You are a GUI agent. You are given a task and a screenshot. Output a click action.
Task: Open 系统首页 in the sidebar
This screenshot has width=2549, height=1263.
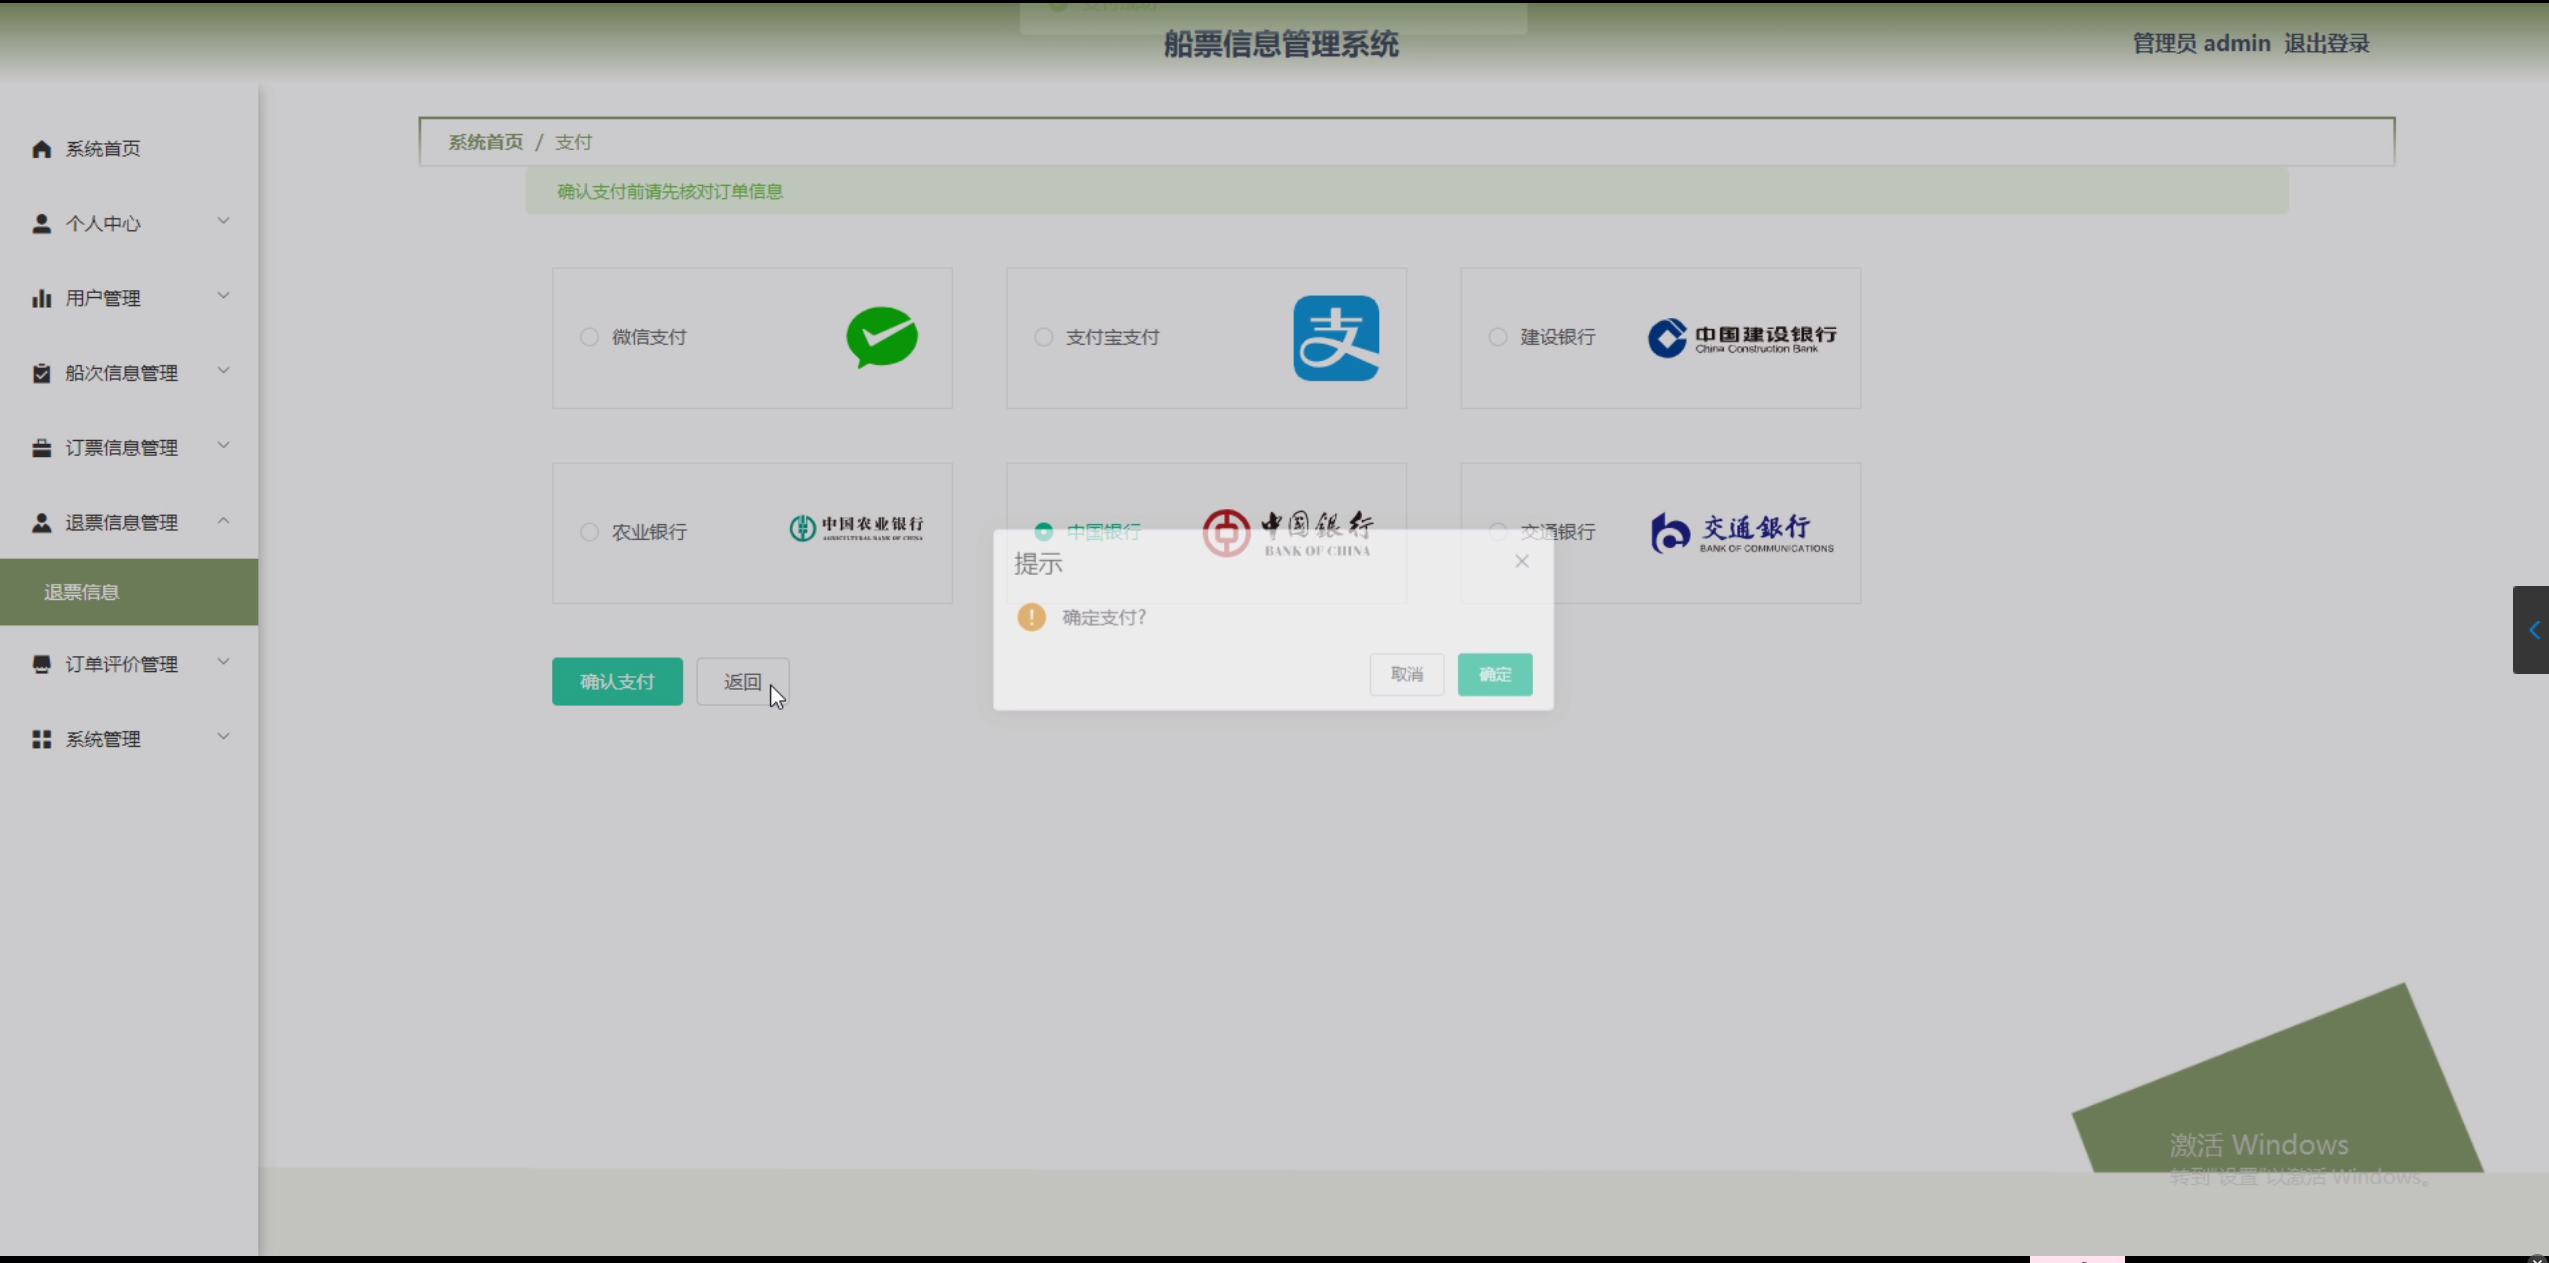coord(103,149)
